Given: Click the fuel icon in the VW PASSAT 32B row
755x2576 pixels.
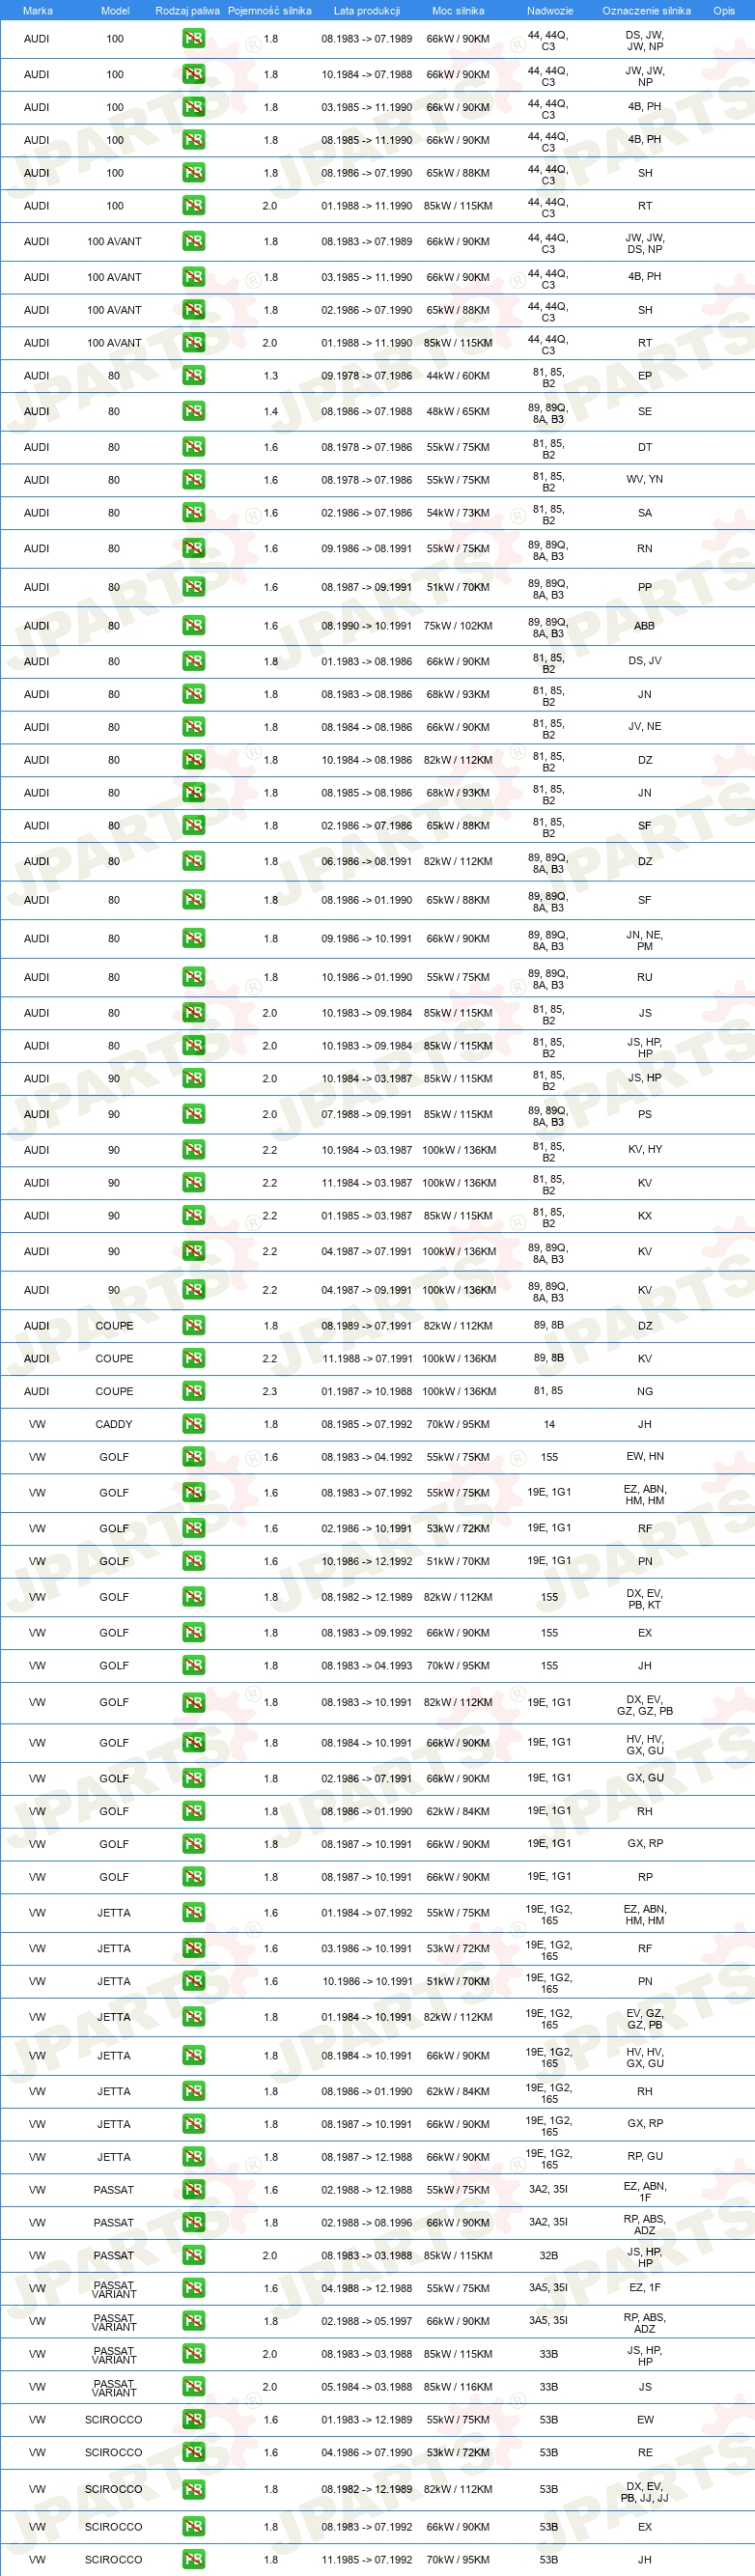Looking at the screenshot, I should click(x=194, y=2255).
